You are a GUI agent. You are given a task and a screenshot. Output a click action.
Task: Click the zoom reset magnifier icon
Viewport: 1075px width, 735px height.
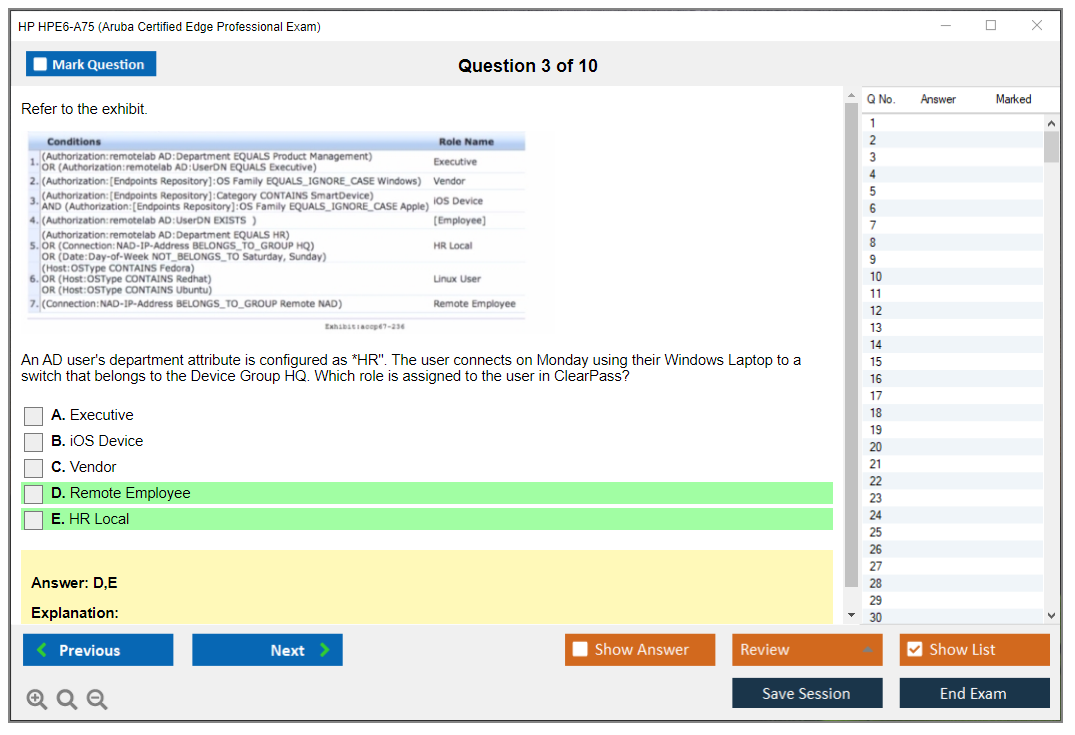pos(67,700)
